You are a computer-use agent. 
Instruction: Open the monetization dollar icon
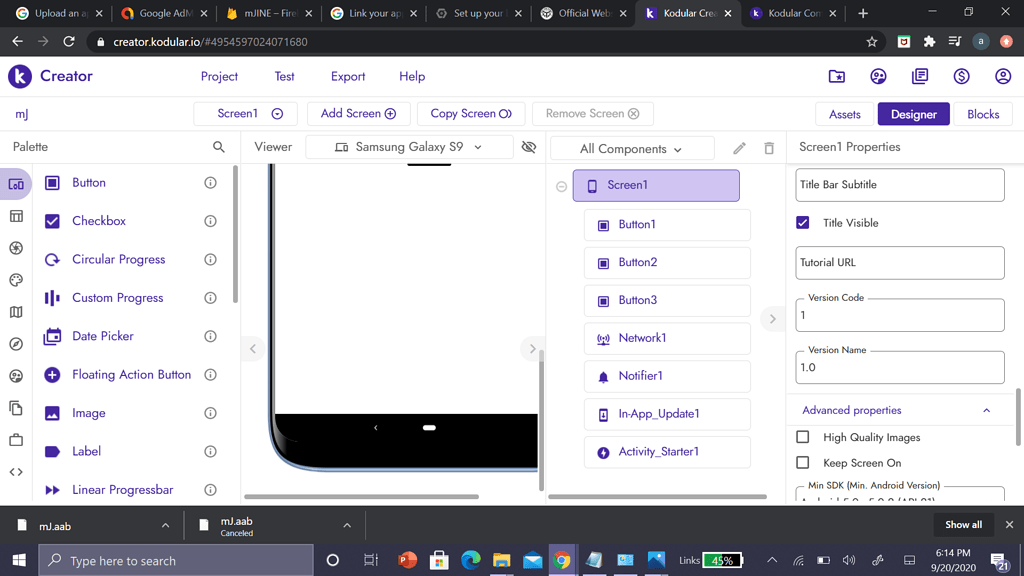pos(961,76)
